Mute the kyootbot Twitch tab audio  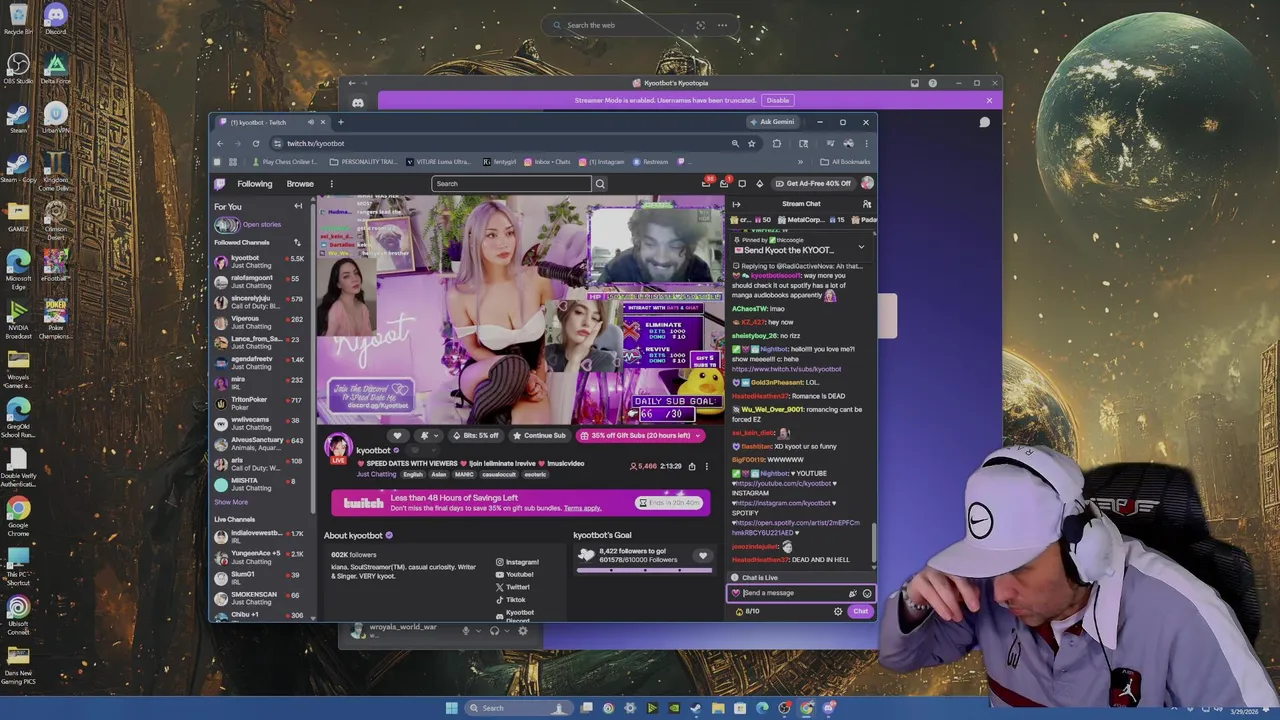310,122
